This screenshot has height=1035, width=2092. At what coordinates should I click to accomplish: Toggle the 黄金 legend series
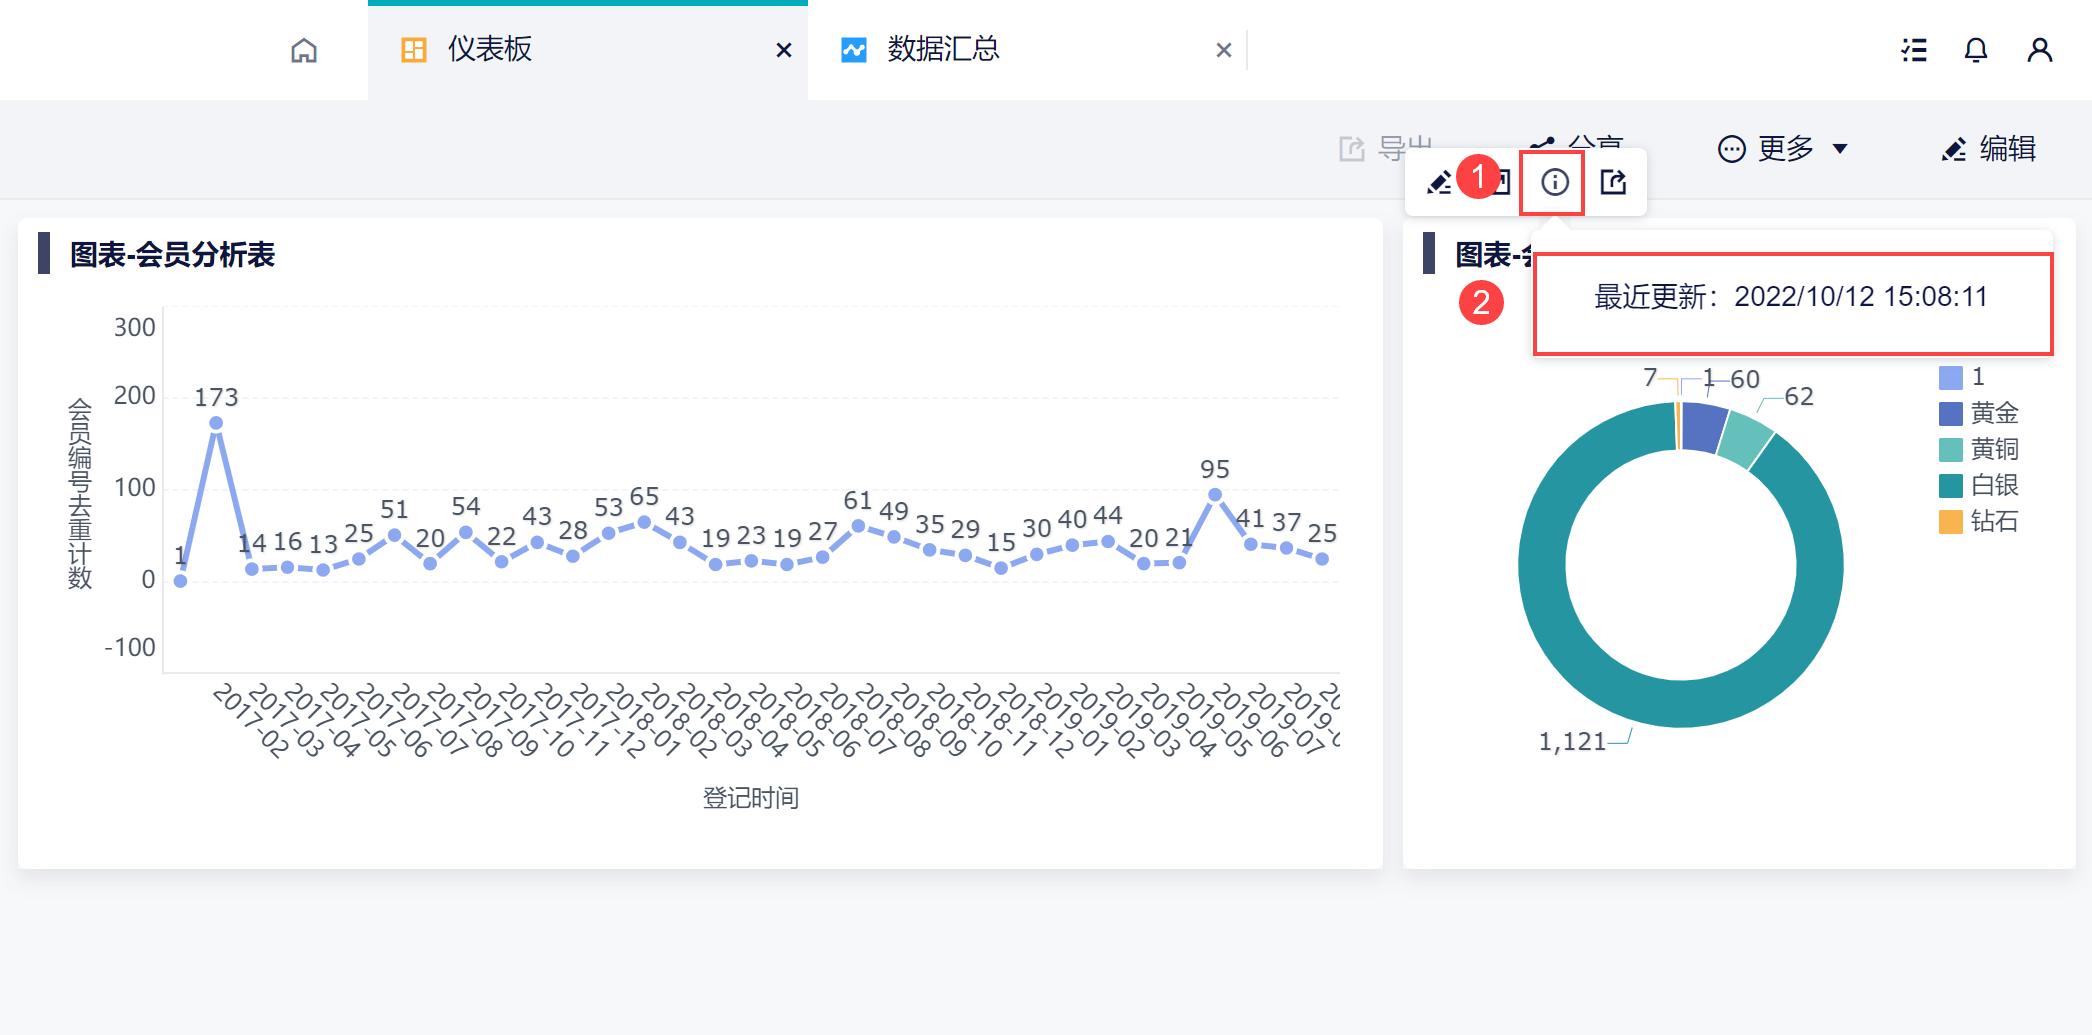coord(1979,413)
